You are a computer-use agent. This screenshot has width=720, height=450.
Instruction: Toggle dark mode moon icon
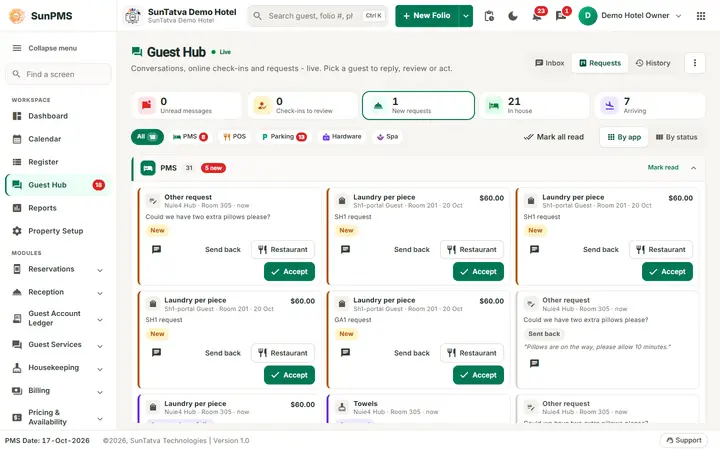[513, 16]
